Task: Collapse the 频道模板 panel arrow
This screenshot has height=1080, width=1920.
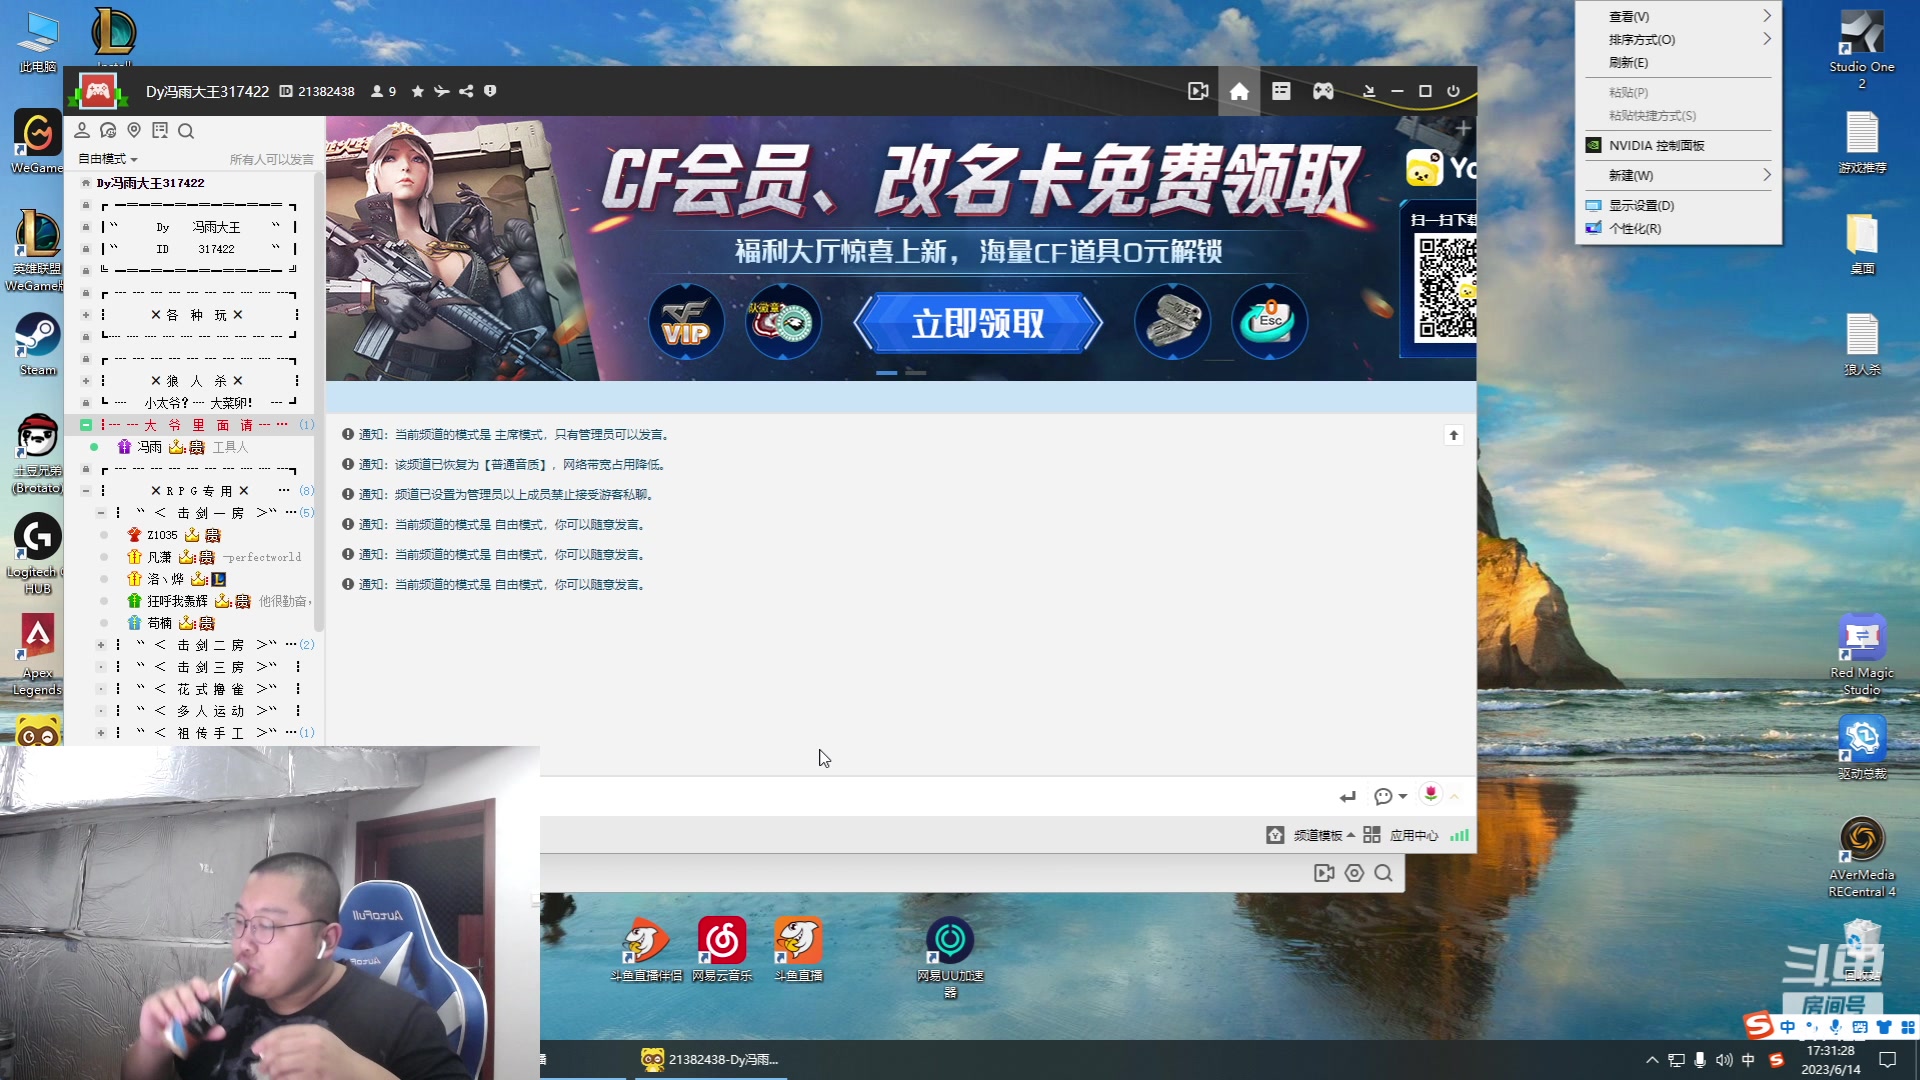Action: point(1353,835)
